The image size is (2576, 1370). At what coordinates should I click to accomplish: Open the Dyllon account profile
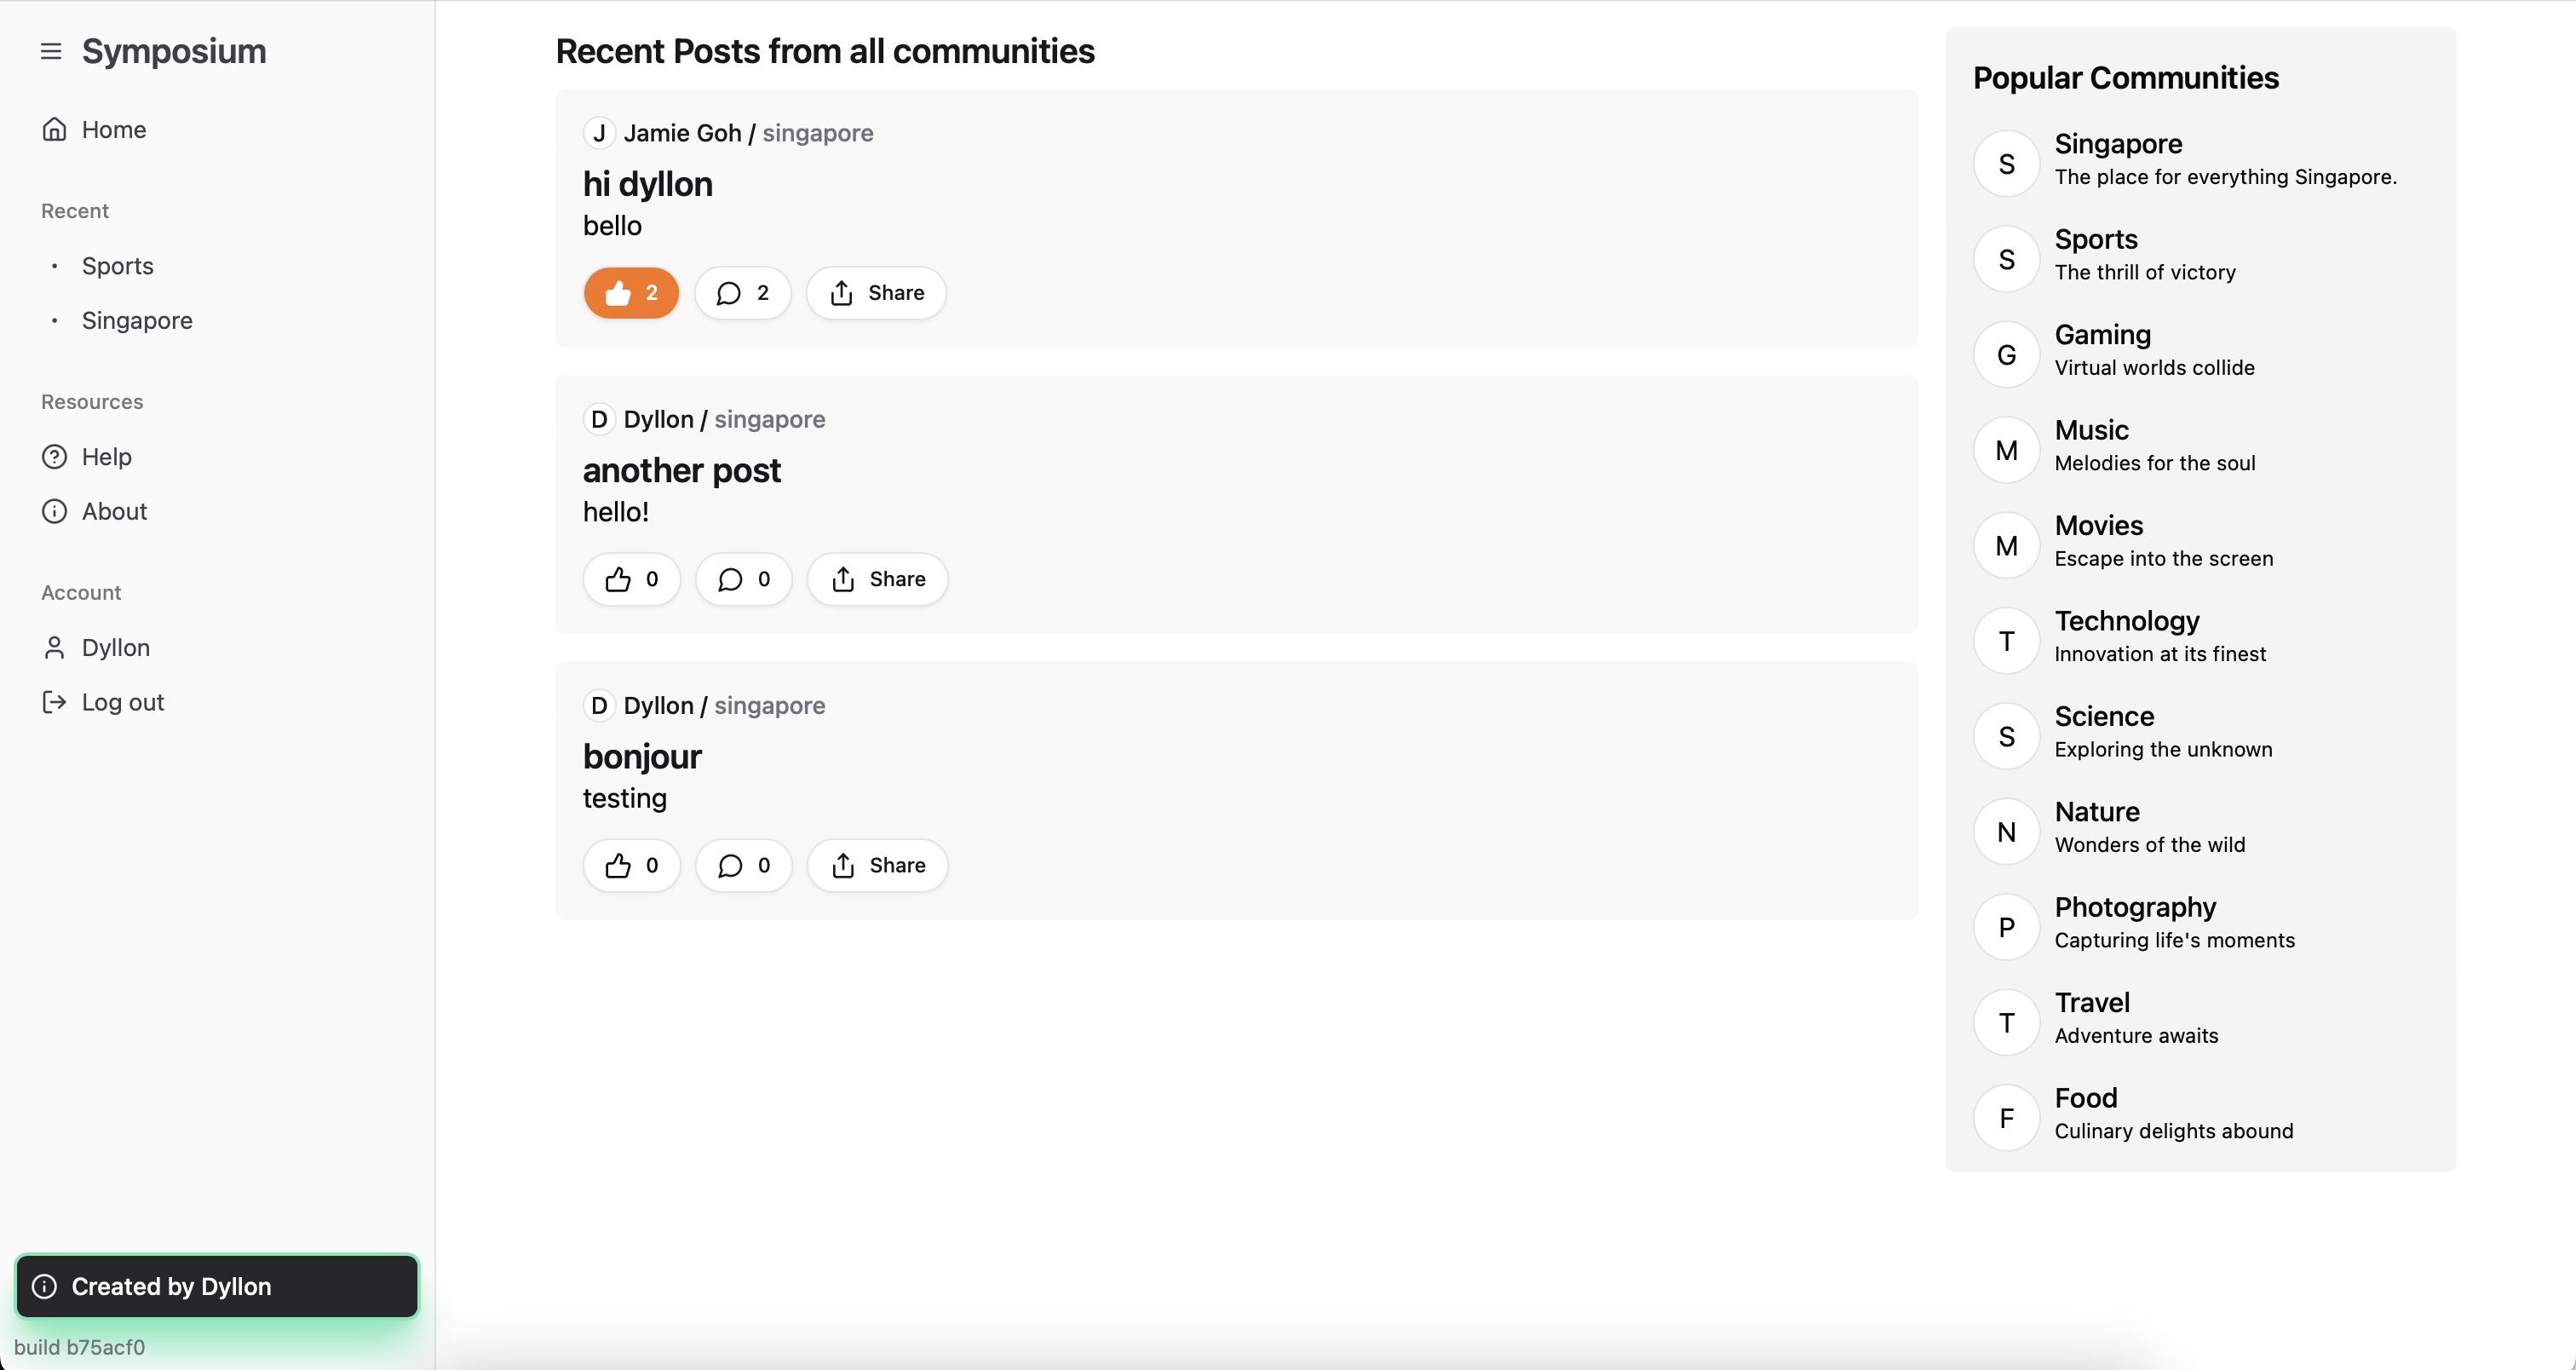(115, 648)
